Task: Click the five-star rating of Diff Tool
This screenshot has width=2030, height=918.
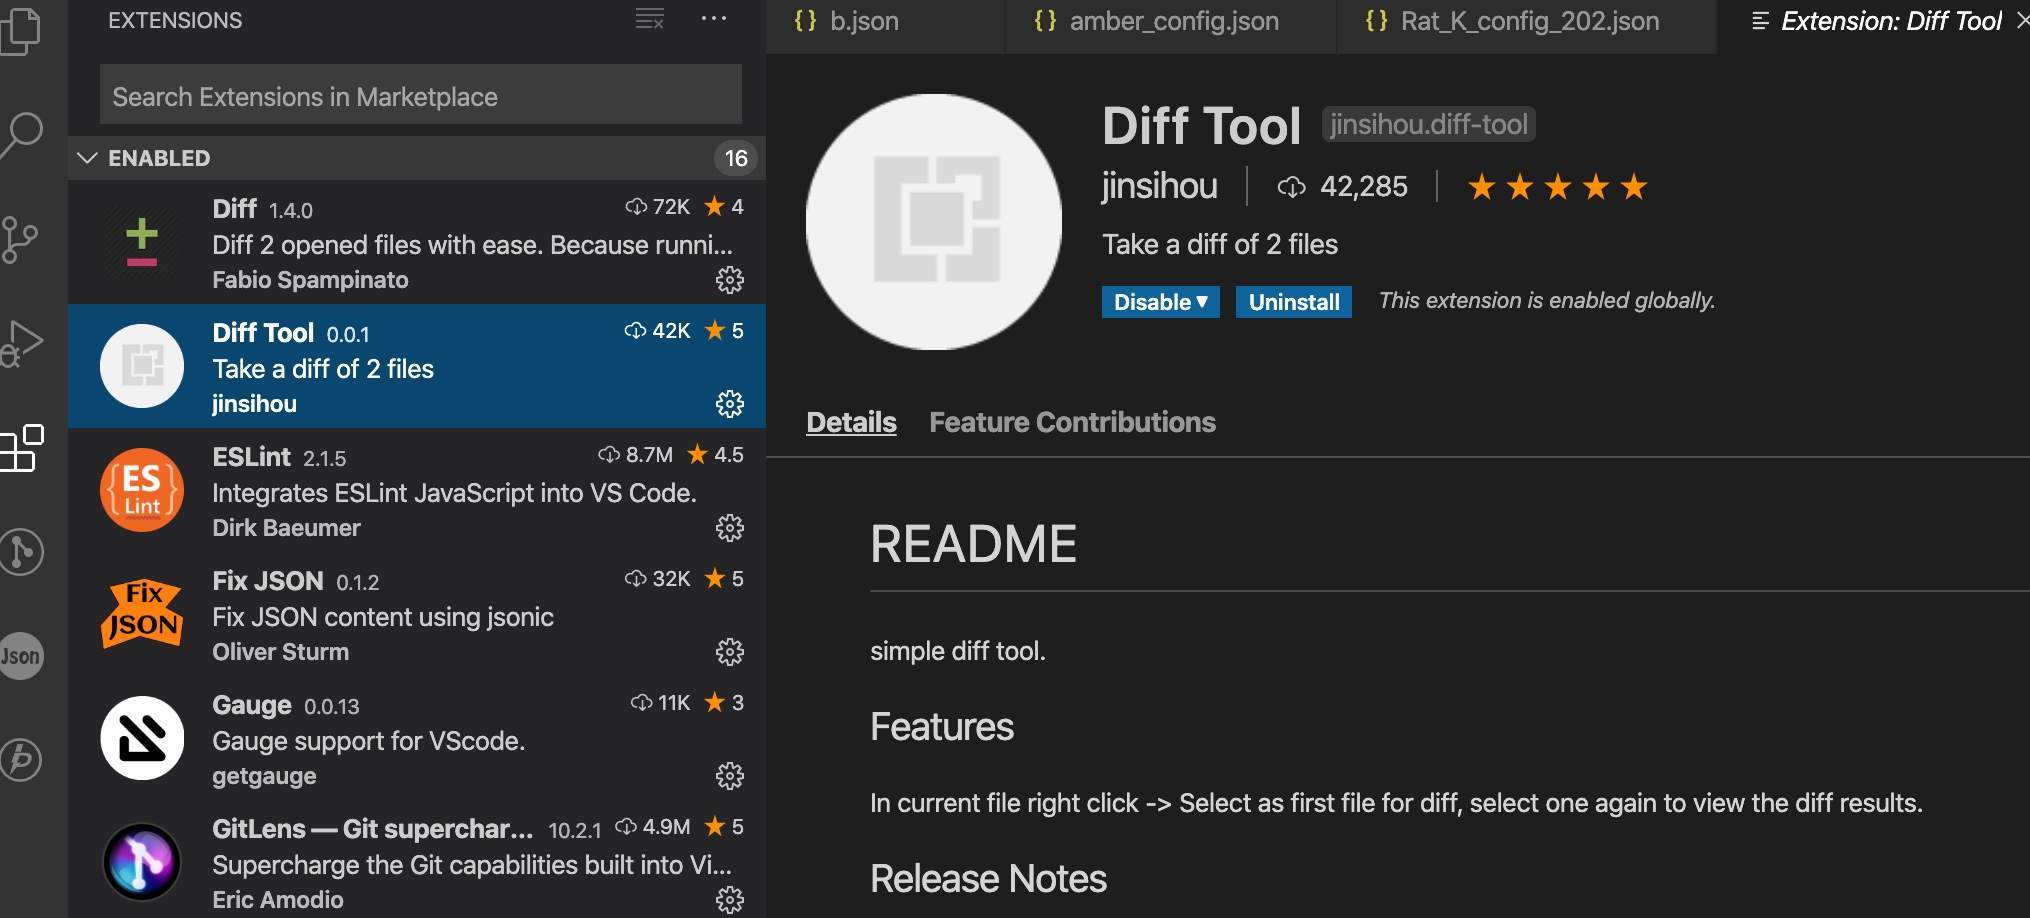Action: click(x=1557, y=187)
